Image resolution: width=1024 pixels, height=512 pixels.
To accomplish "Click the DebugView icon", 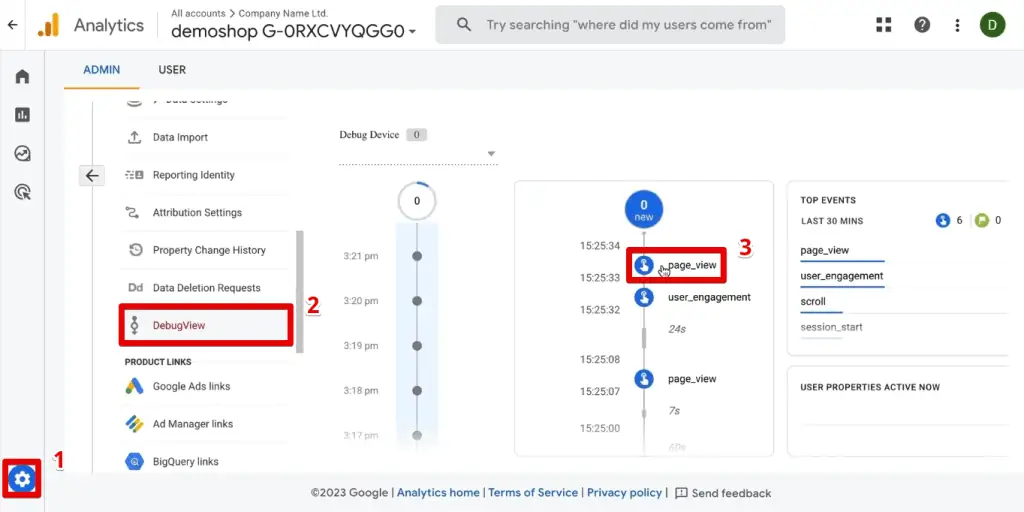I will pyautogui.click(x=134, y=325).
